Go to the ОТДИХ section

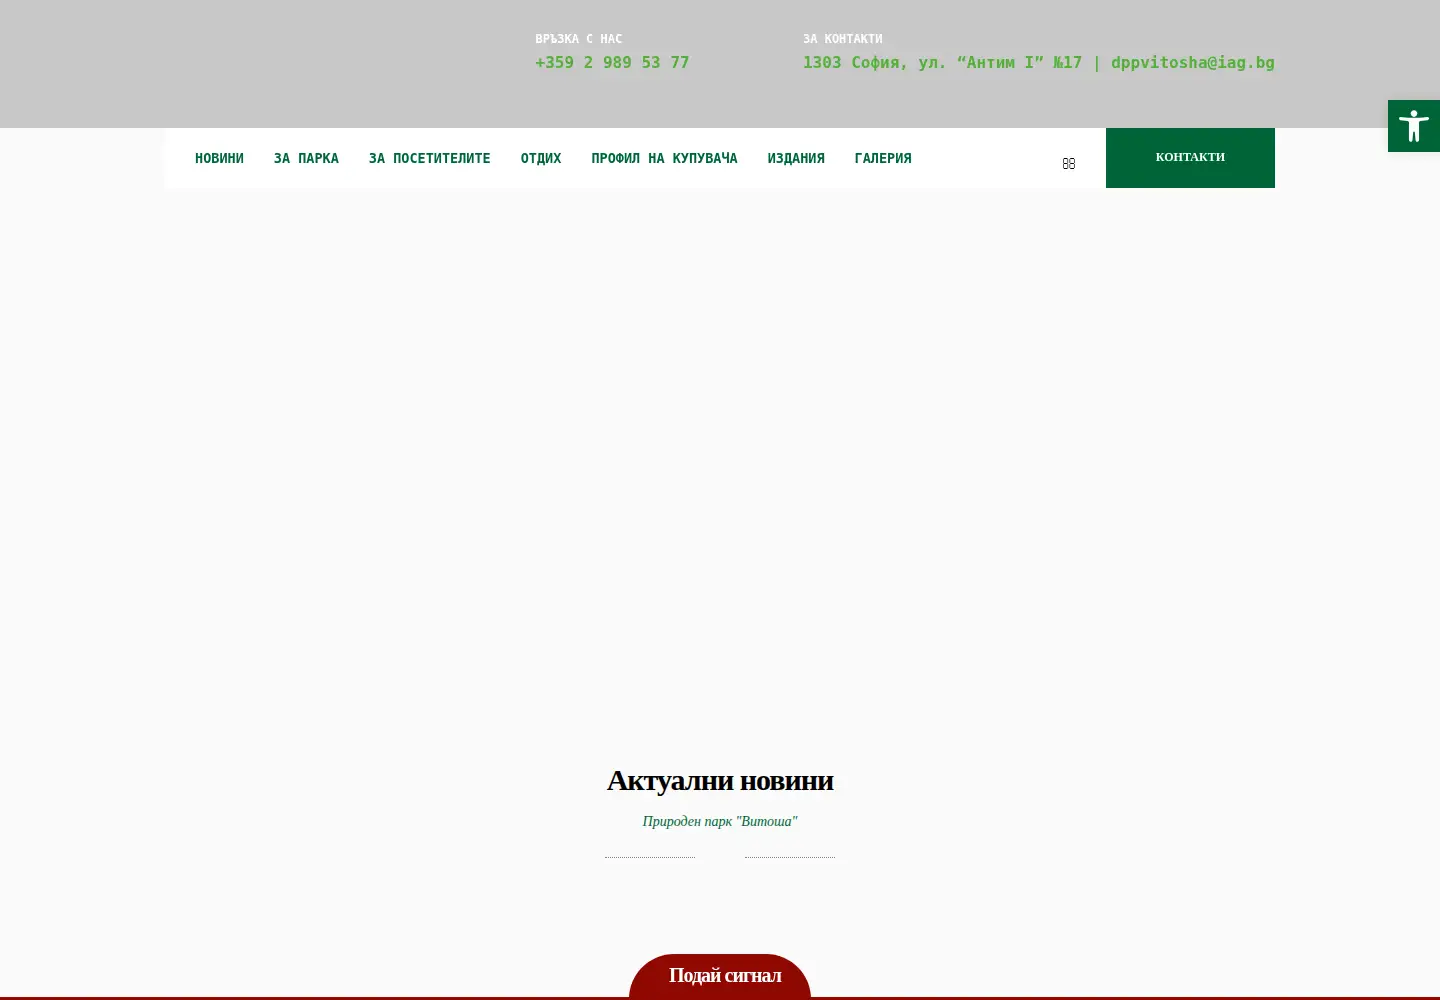pyautogui.click(x=541, y=158)
